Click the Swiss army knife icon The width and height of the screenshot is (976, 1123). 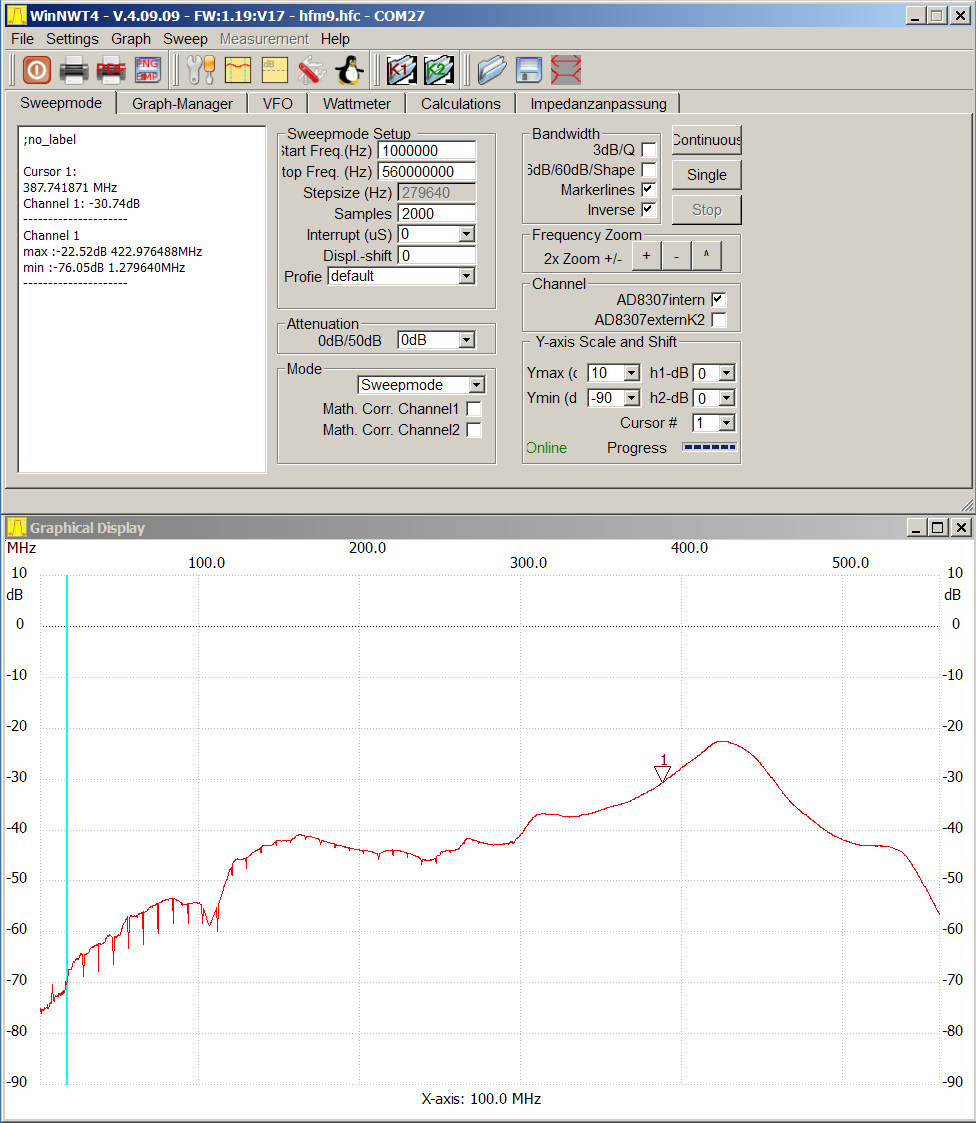(x=312, y=70)
